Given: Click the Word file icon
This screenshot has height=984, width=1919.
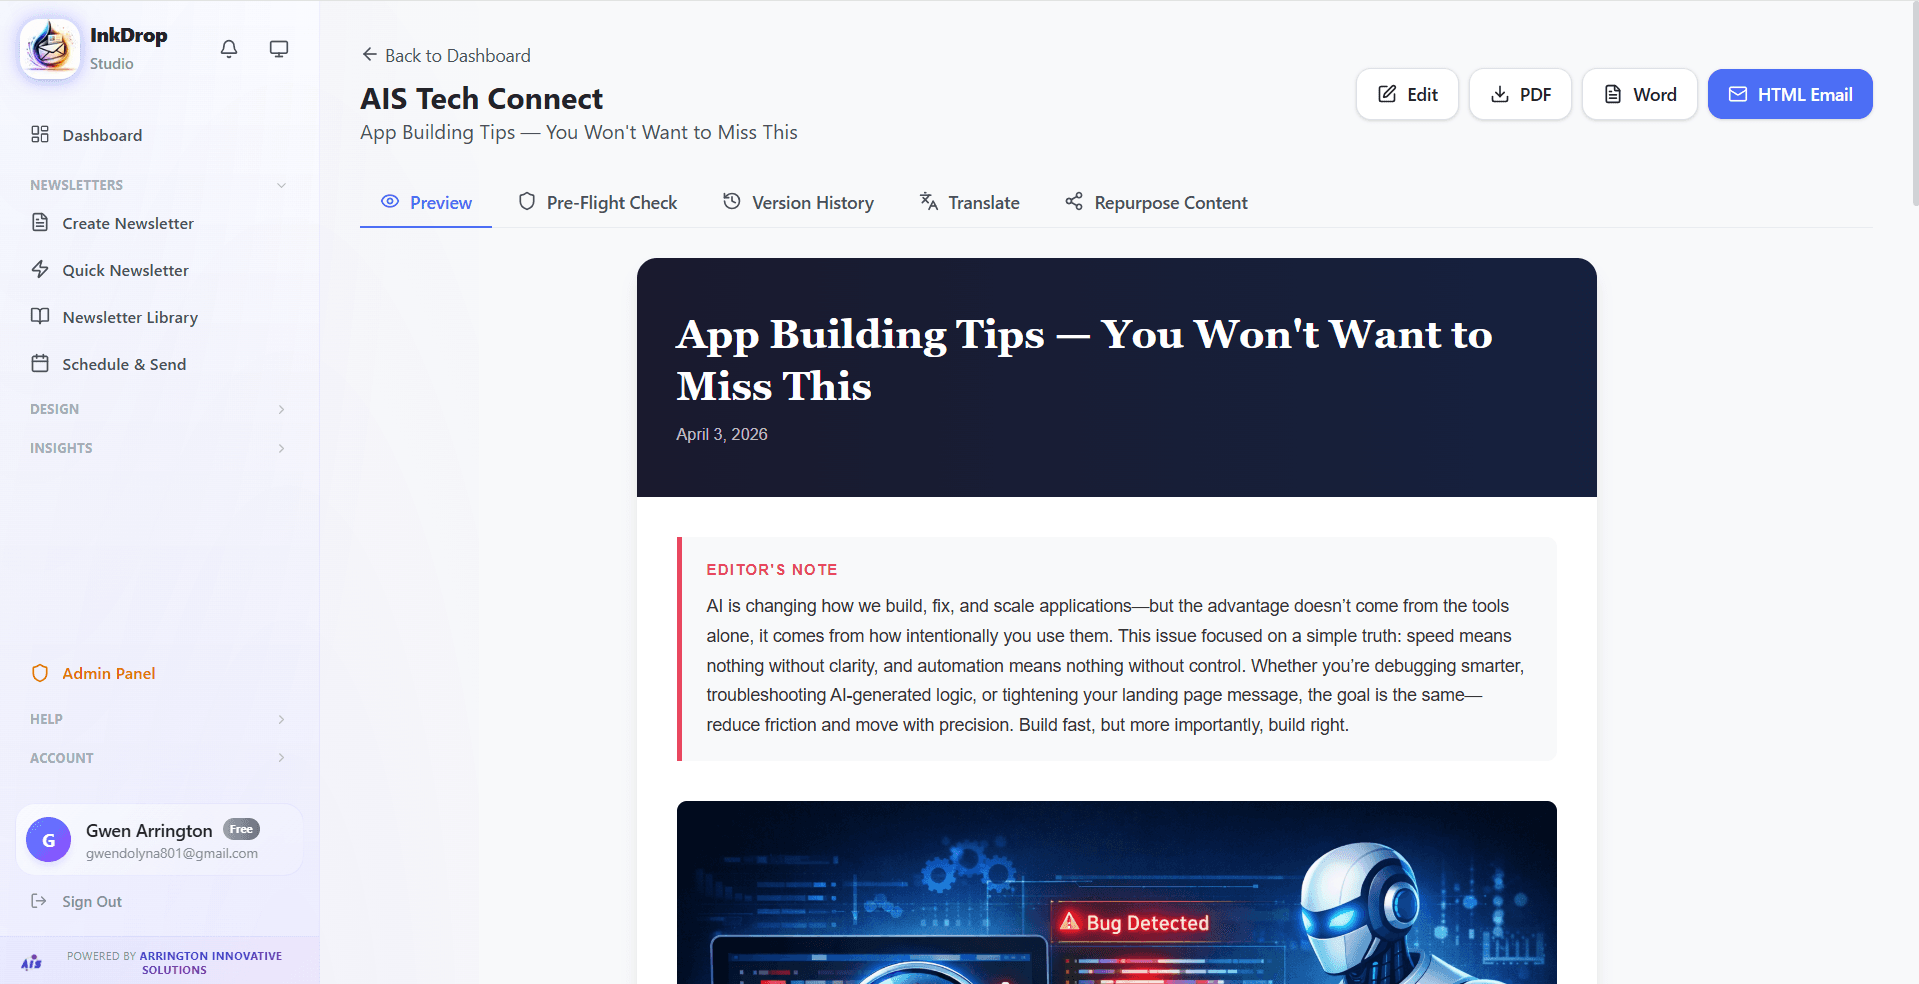Looking at the screenshot, I should point(1613,94).
